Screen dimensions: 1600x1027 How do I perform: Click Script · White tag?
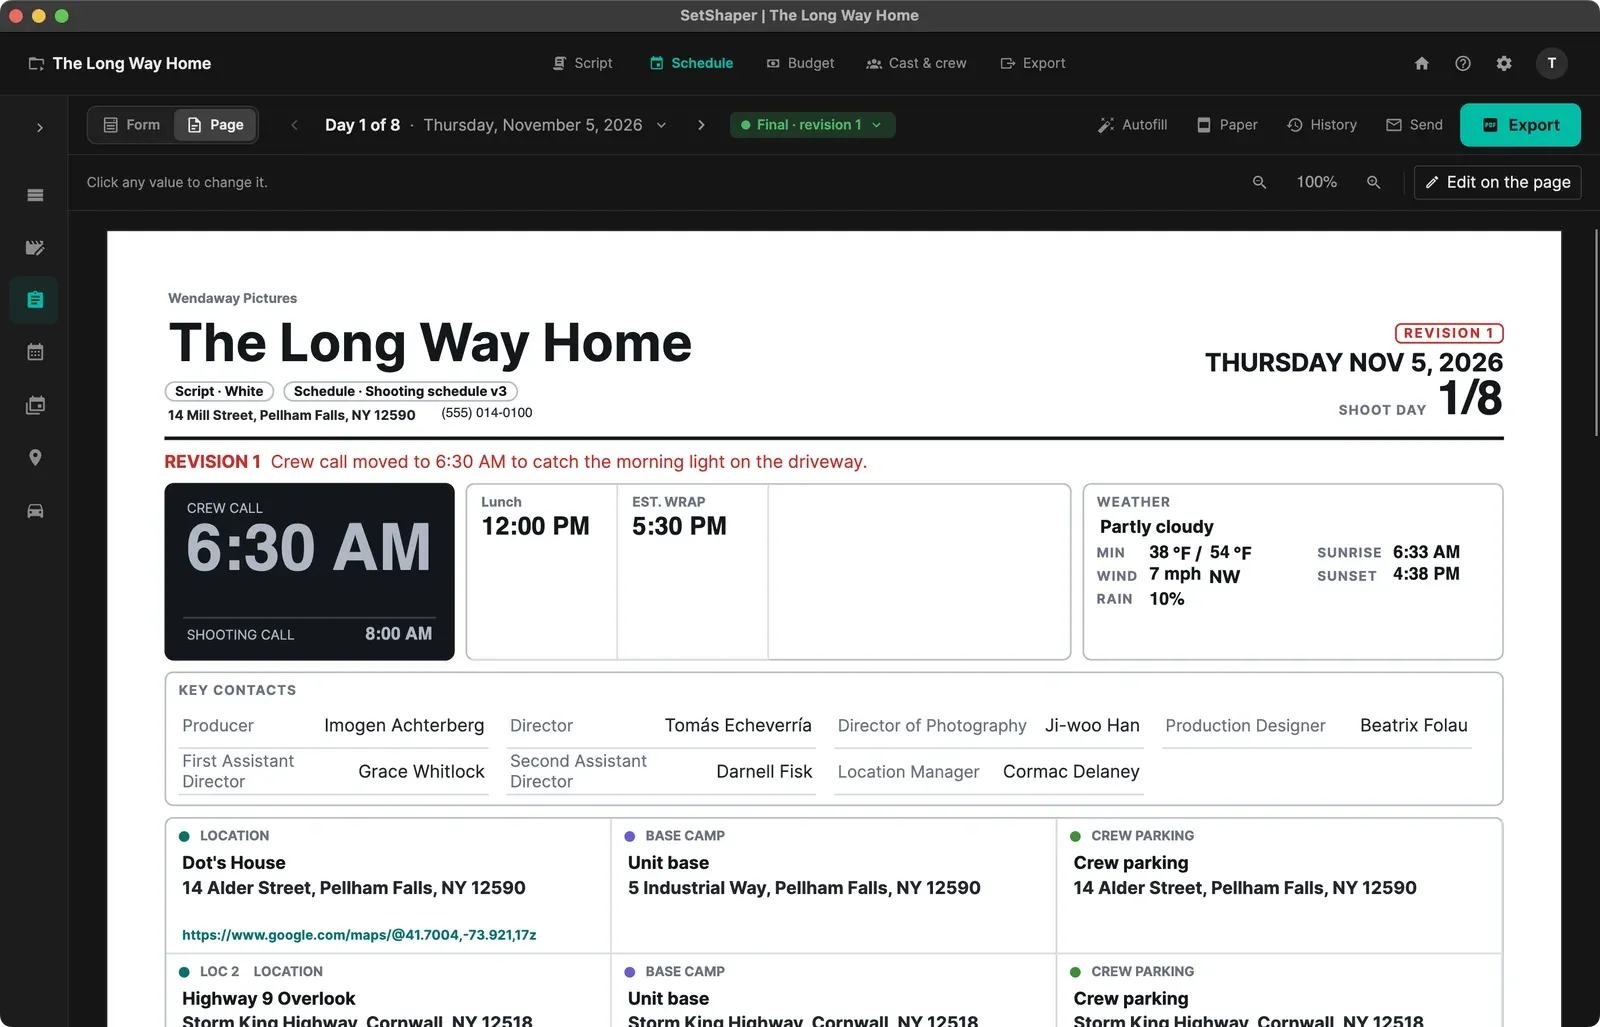[x=219, y=391]
